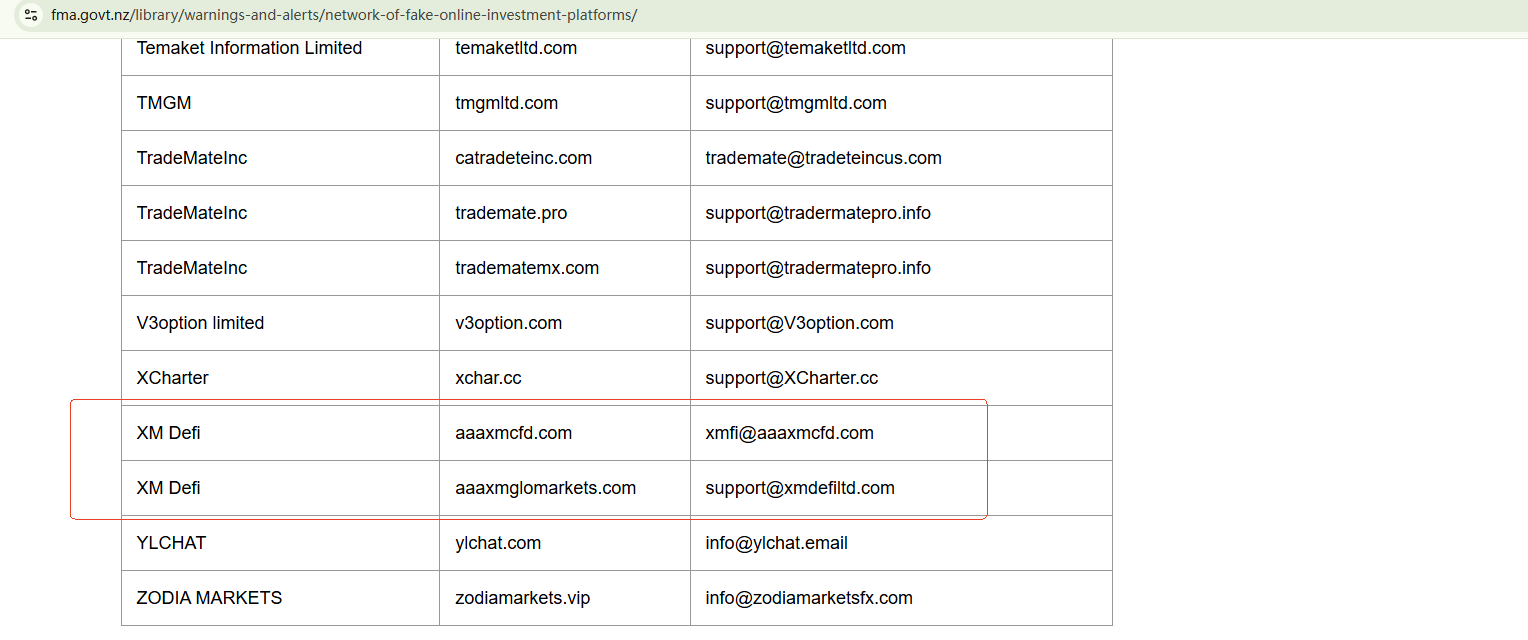
Task: Select support@tradermatepro.info in tradematemx.com row
Action: tap(901, 268)
